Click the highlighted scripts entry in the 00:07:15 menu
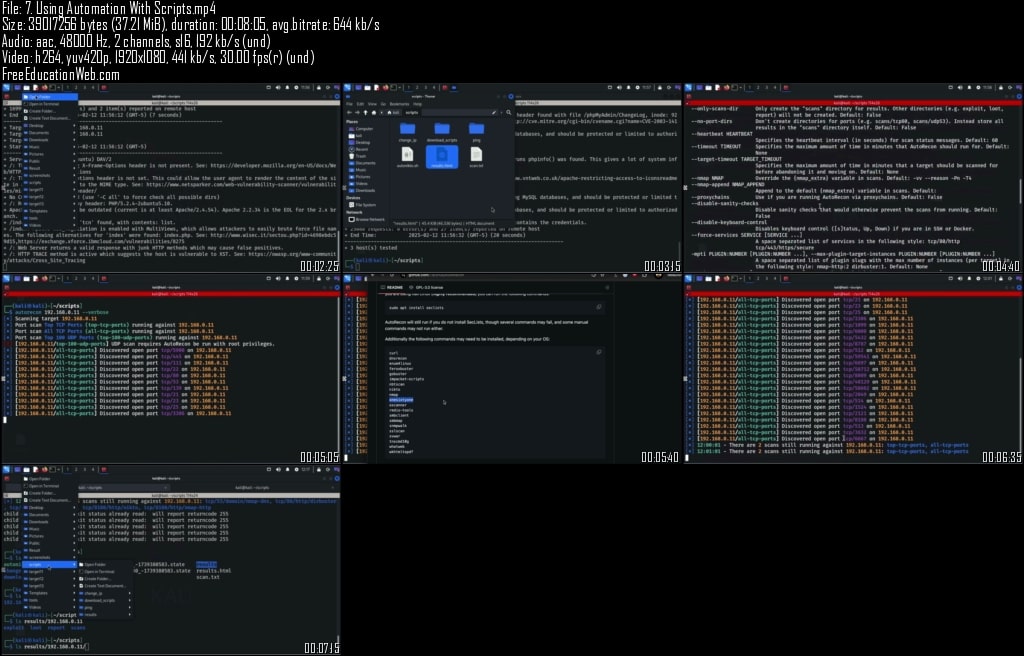The image size is (1024, 656). pos(50,565)
